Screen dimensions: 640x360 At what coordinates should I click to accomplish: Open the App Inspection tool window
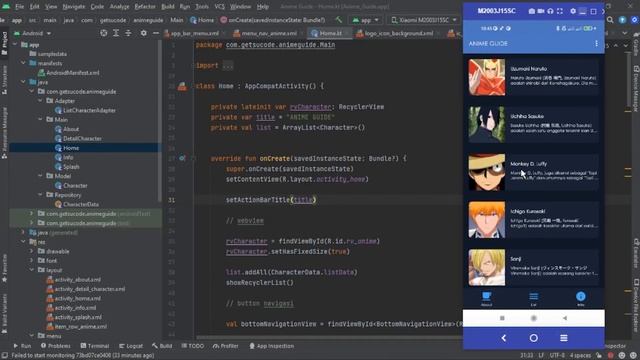271,346
